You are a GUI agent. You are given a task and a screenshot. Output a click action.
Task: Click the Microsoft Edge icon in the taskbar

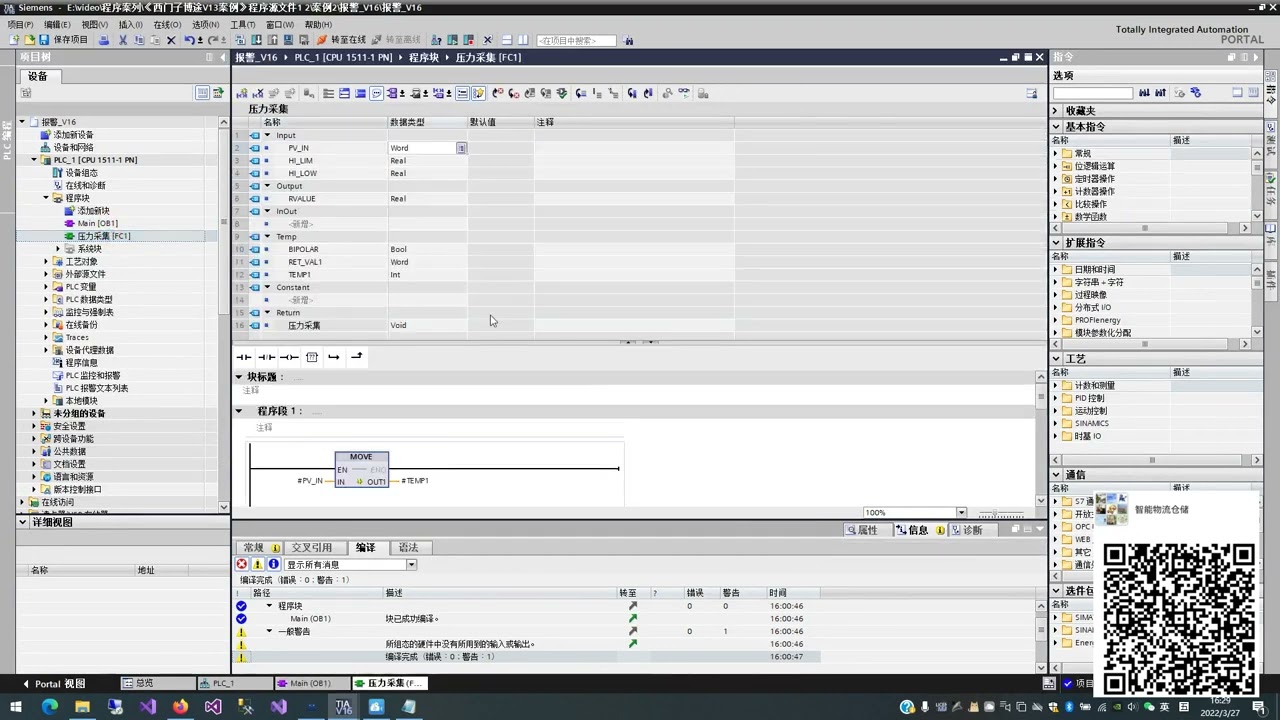50,707
